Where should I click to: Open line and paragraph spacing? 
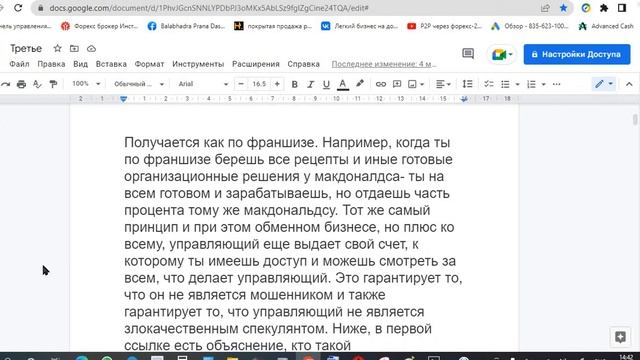[x=467, y=84]
